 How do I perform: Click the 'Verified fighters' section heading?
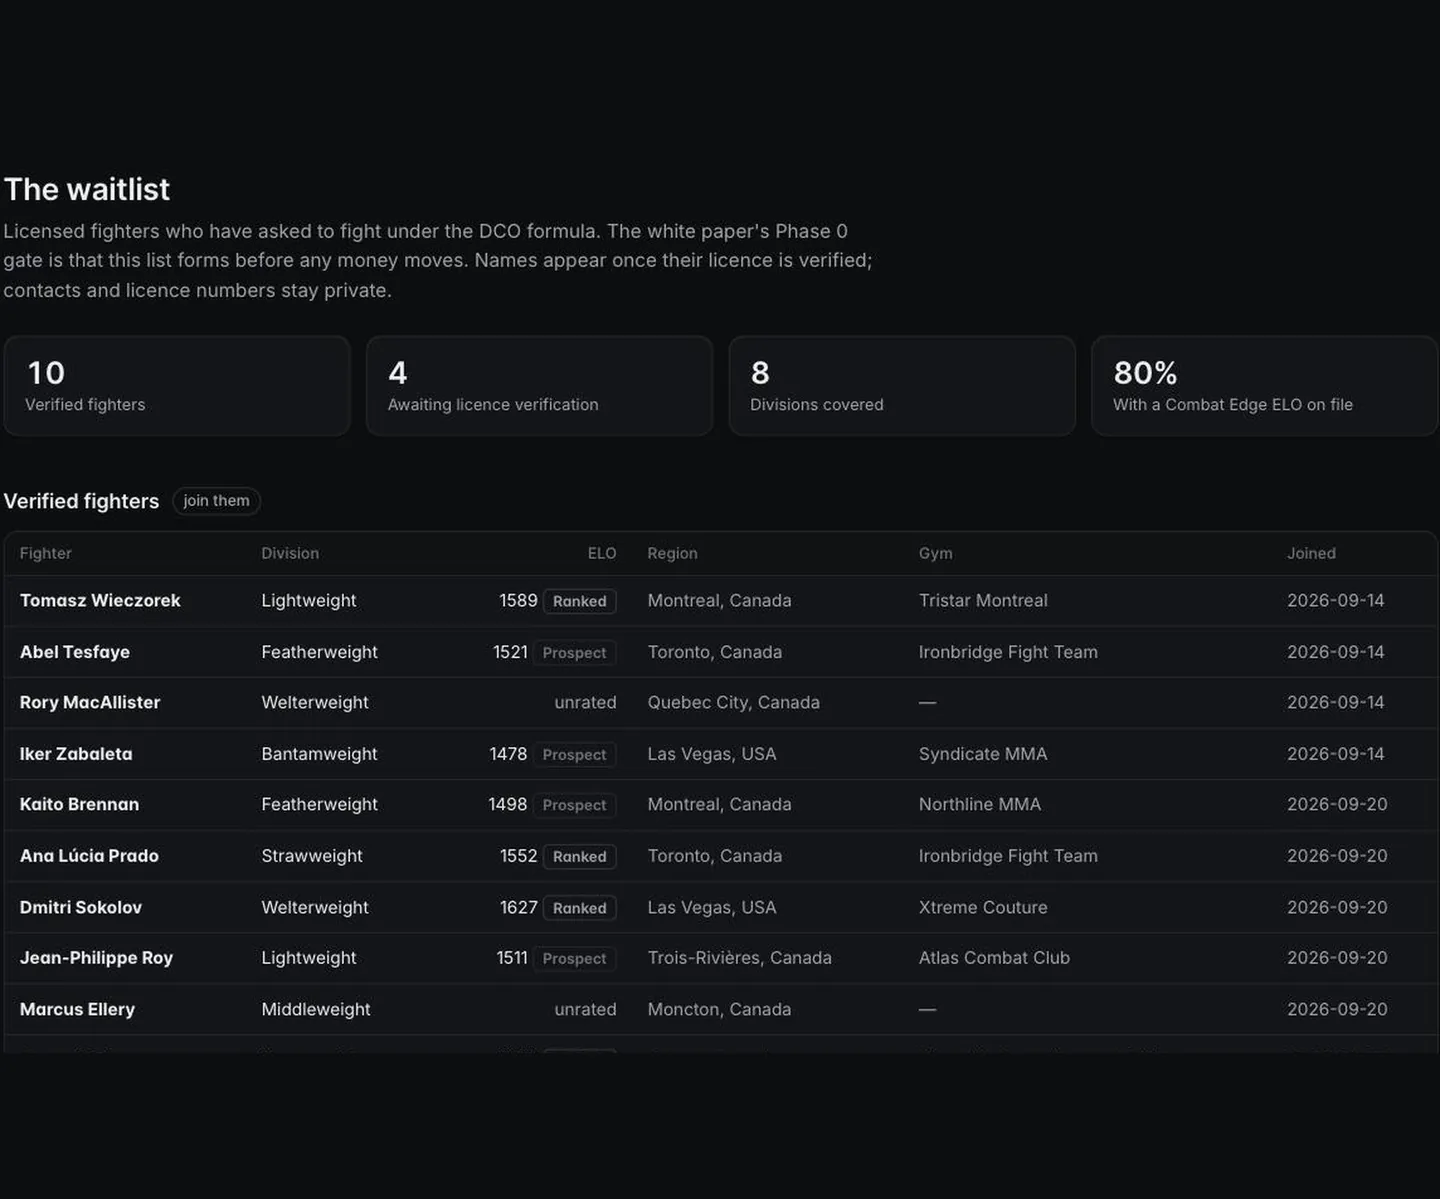81,501
